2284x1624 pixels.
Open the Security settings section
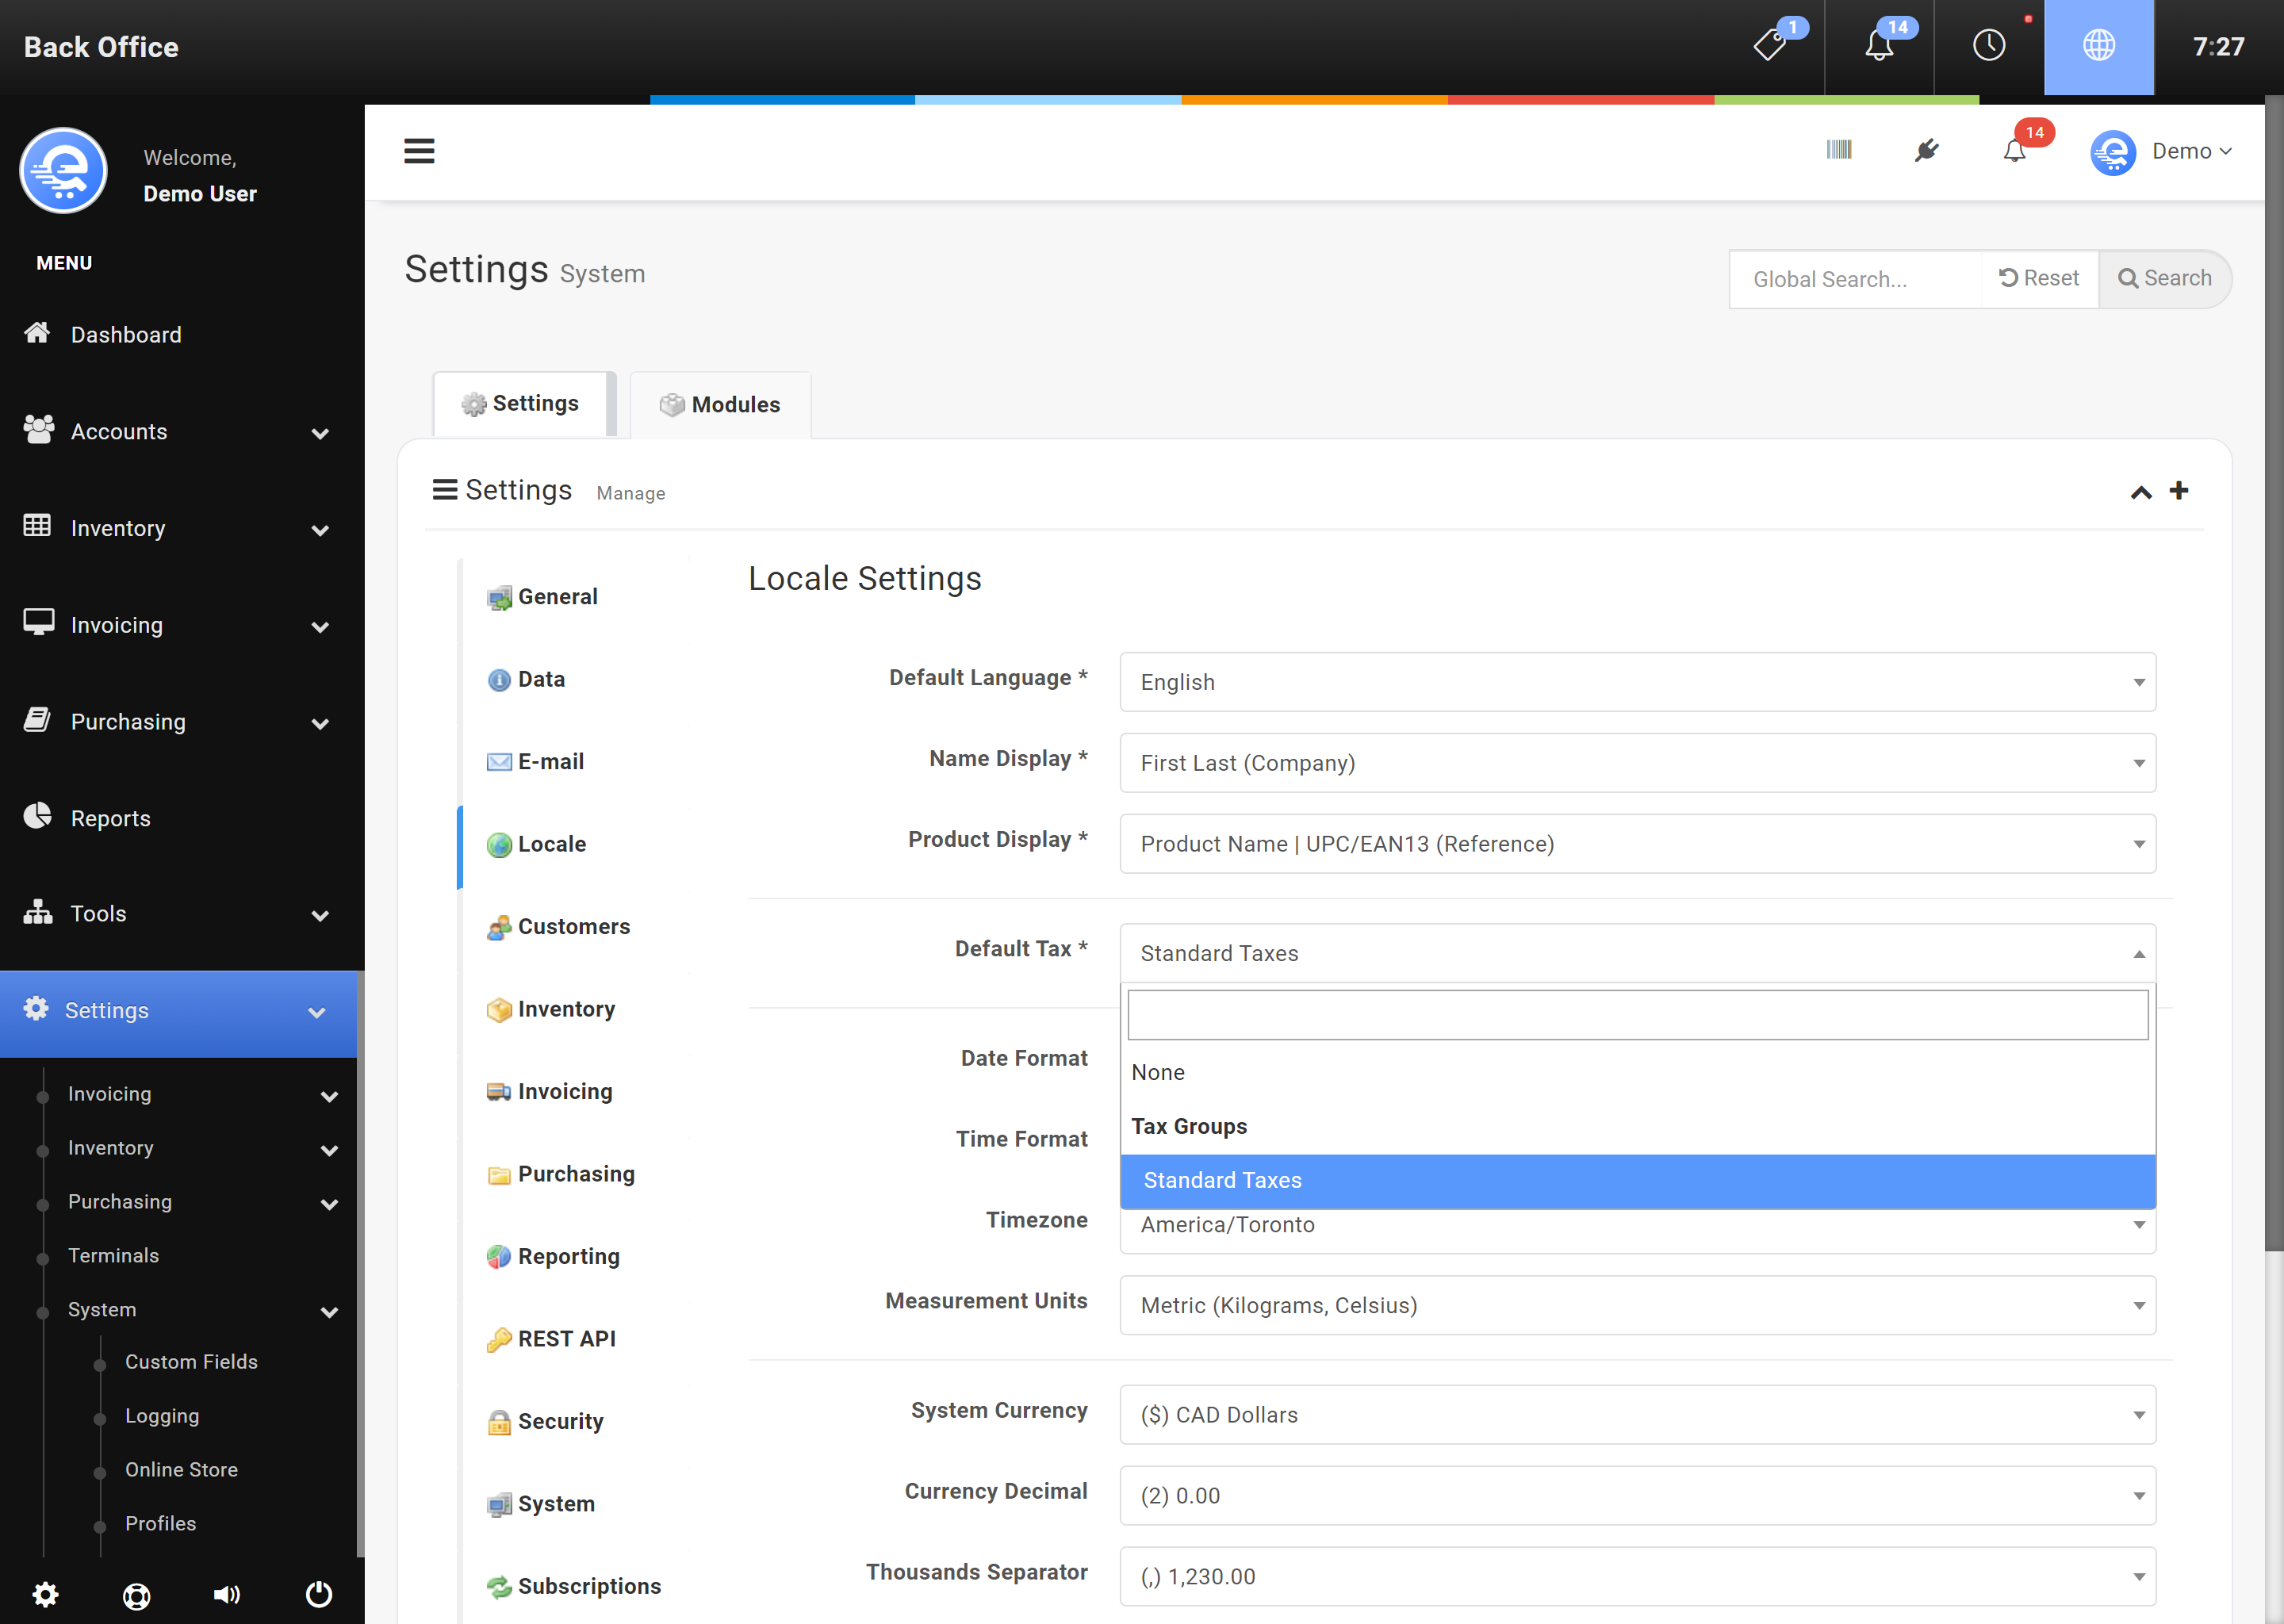pos(560,1421)
